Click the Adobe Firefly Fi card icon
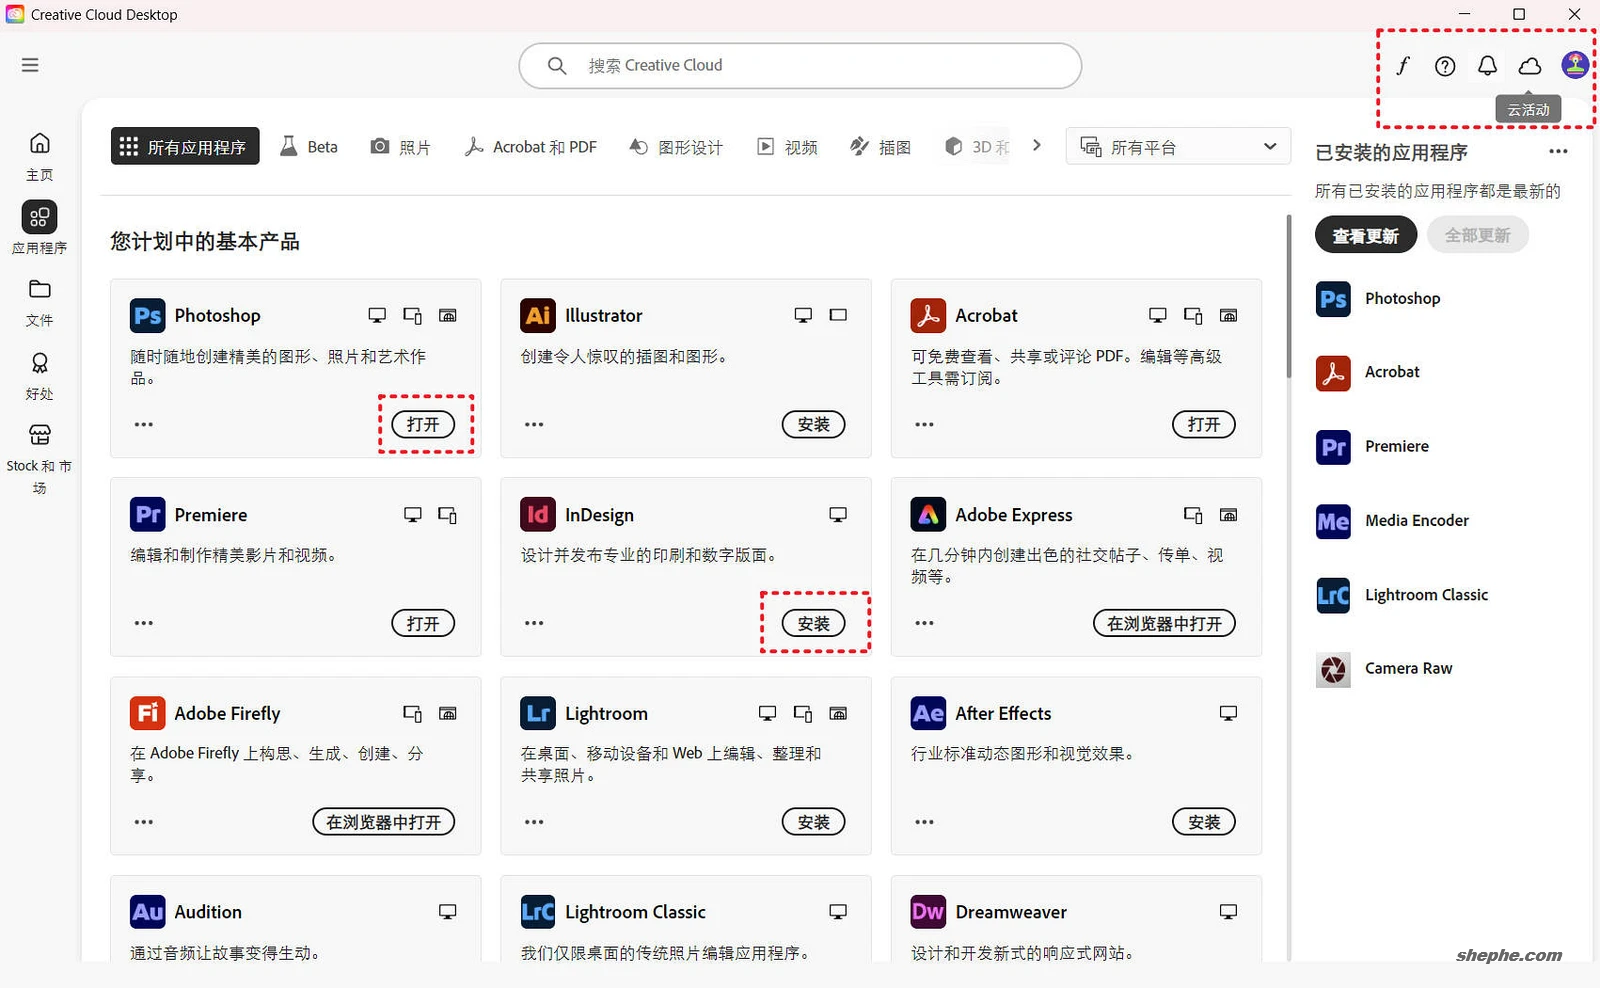The height and width of the screenshot is (988, 1600). [x=148, y=713]
